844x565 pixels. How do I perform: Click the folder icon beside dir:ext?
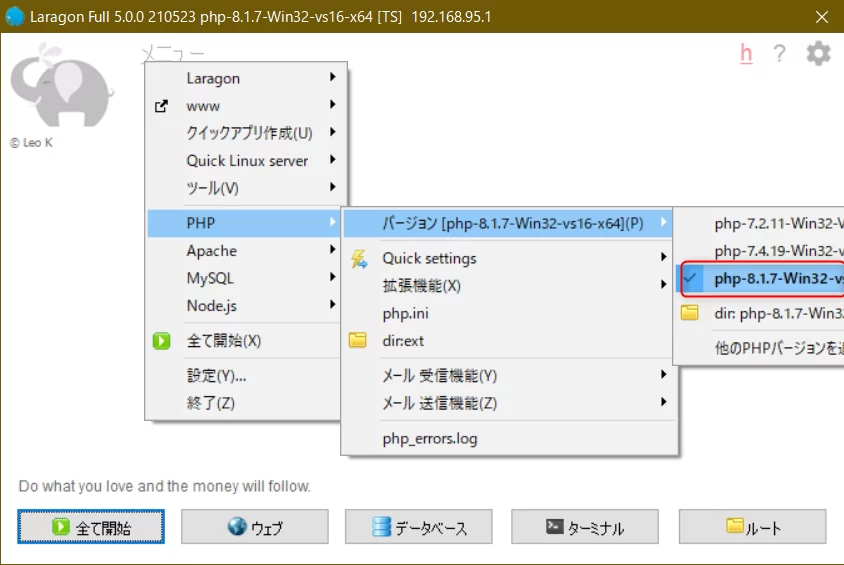click(x=357, y=340)
